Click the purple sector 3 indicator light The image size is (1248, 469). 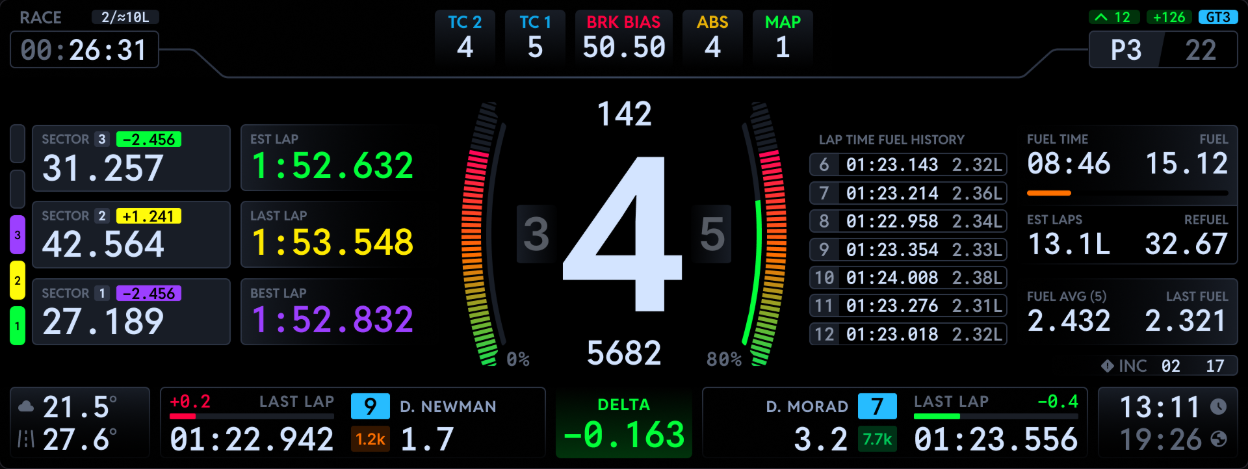(17, 238)
